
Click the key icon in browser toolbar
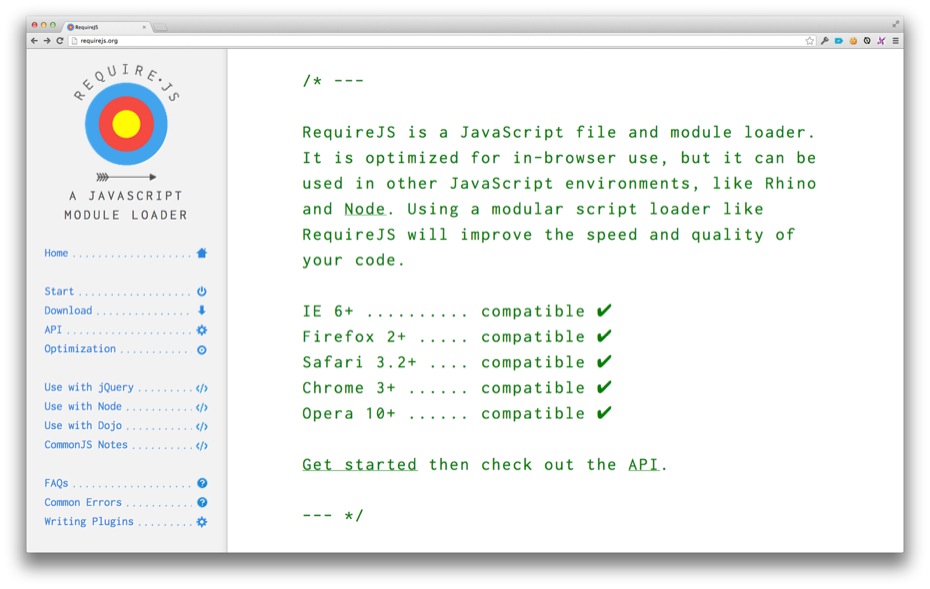click(824, 41)
